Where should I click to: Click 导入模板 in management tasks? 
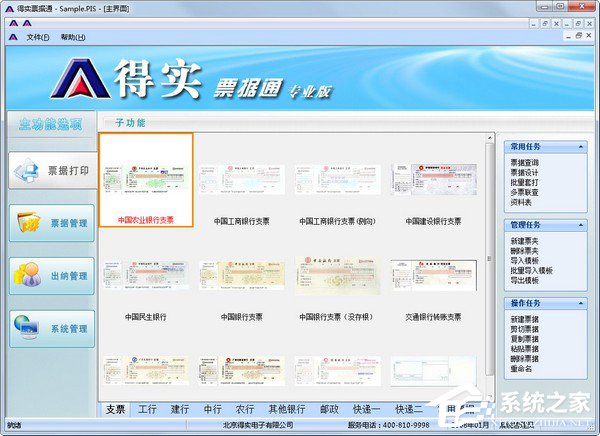tap(524, 261)
